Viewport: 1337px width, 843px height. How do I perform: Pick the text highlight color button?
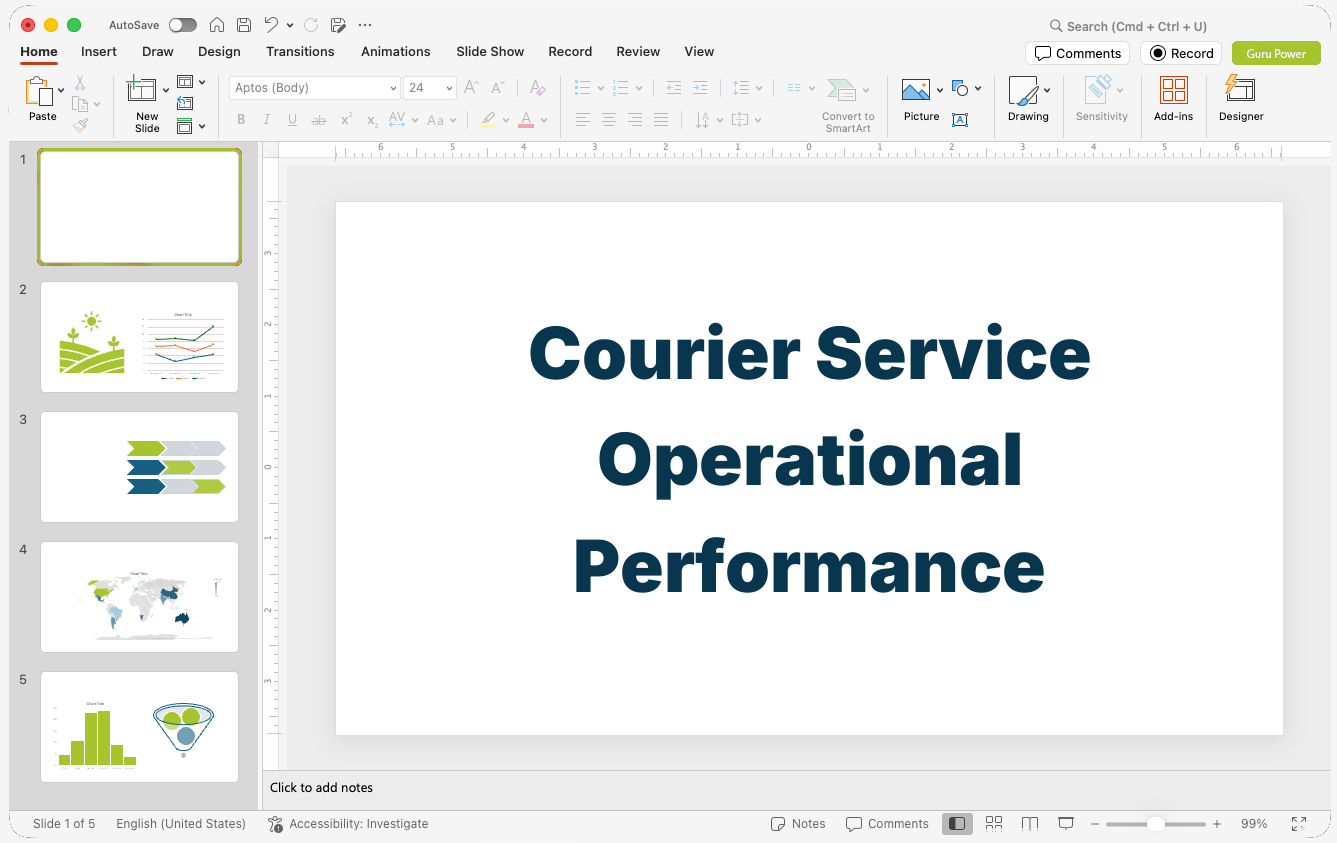pyautogui.click(x=488, y=120)
